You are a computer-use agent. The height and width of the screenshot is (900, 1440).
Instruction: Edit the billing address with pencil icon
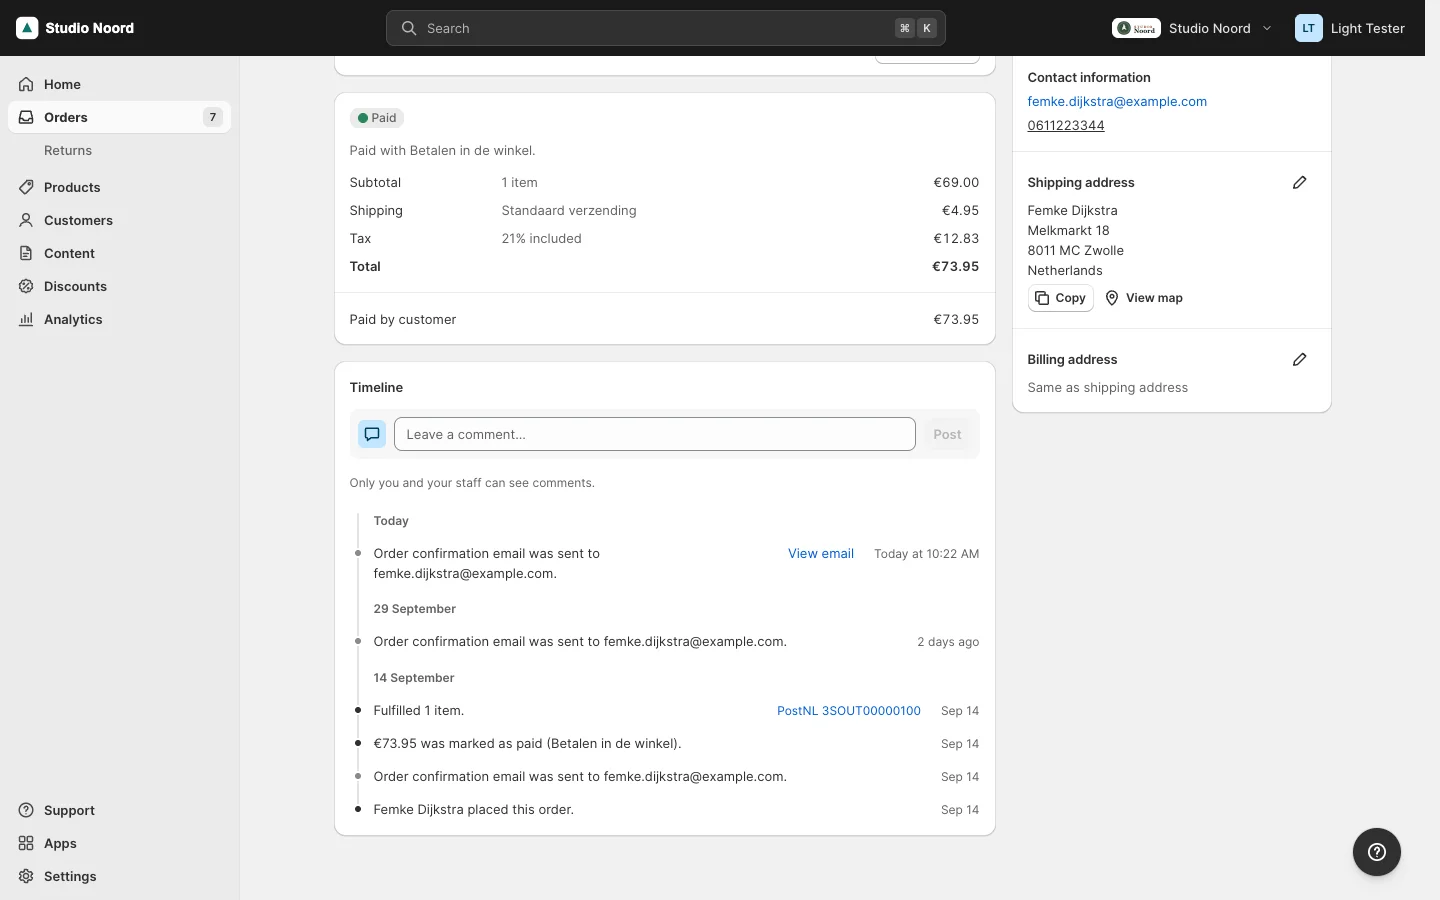point(1299,359)
